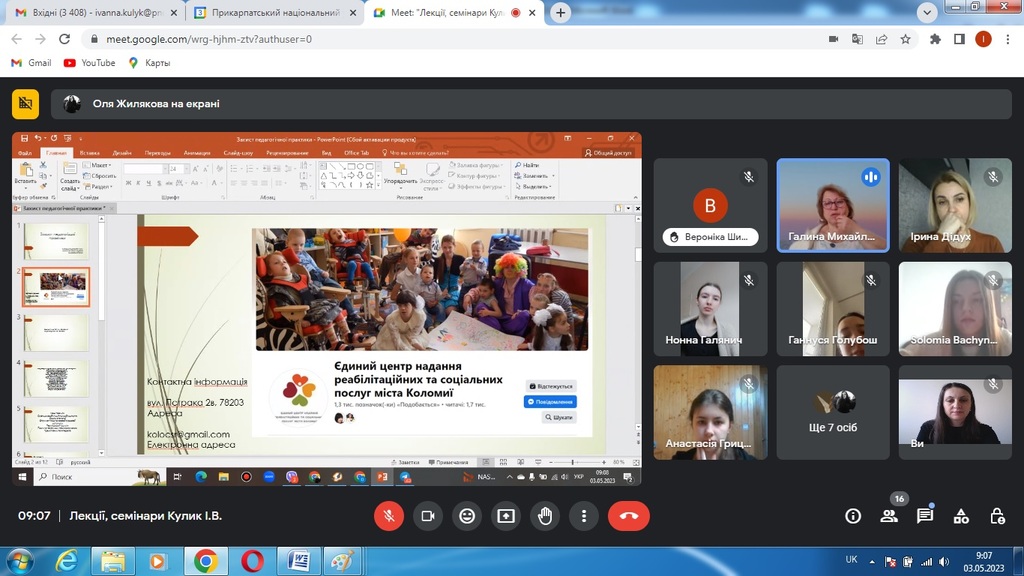Open the Gmail bookmark
Image resolution: width=1024 pixels, height=576 pixels.
(x=31, y=63)
